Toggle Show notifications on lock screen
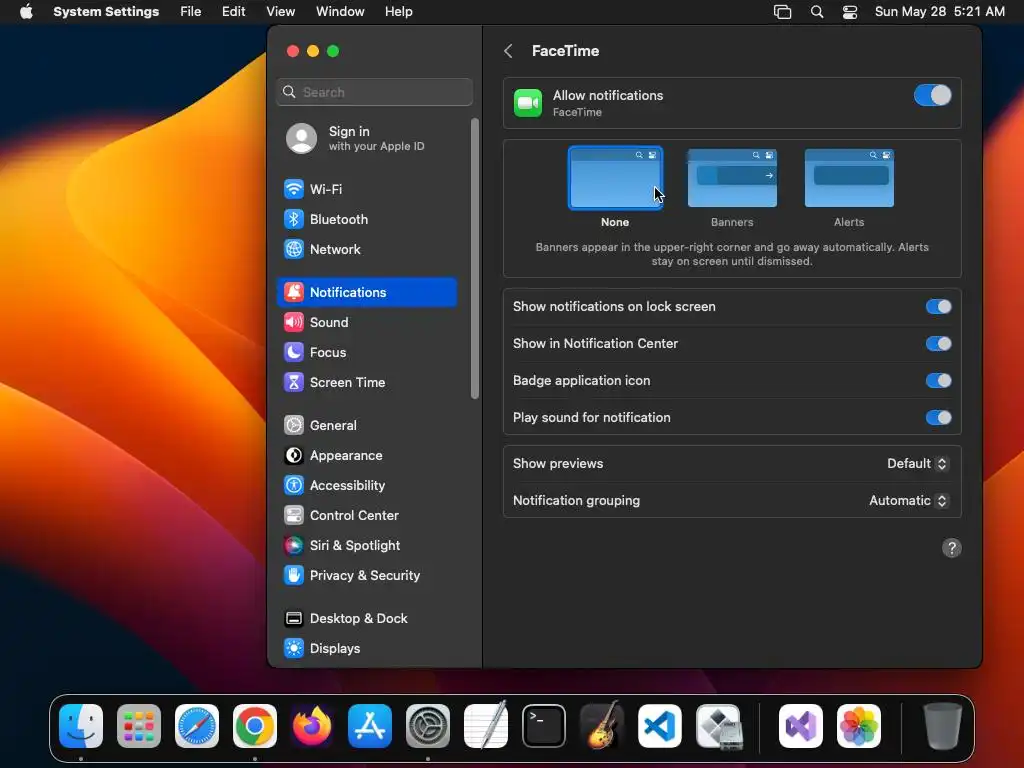Screen dimensions: 1024x768 coord(938,307)
